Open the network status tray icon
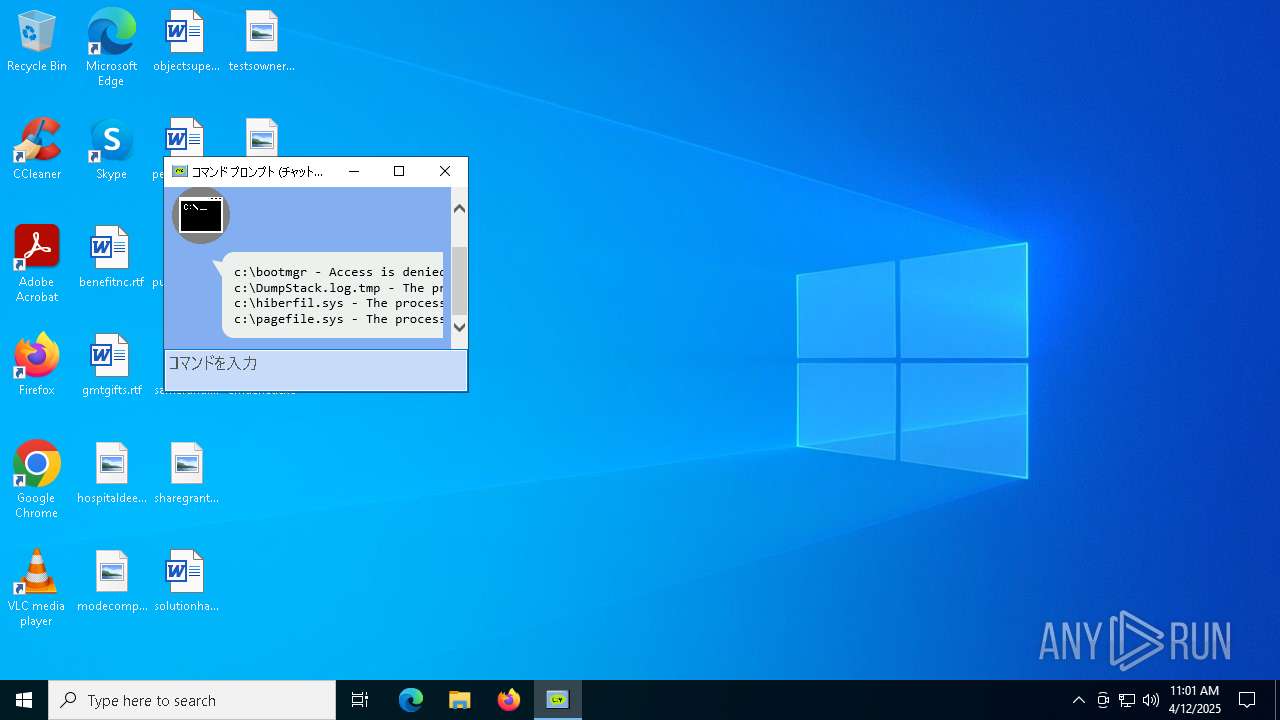 tap(1127, 700)
